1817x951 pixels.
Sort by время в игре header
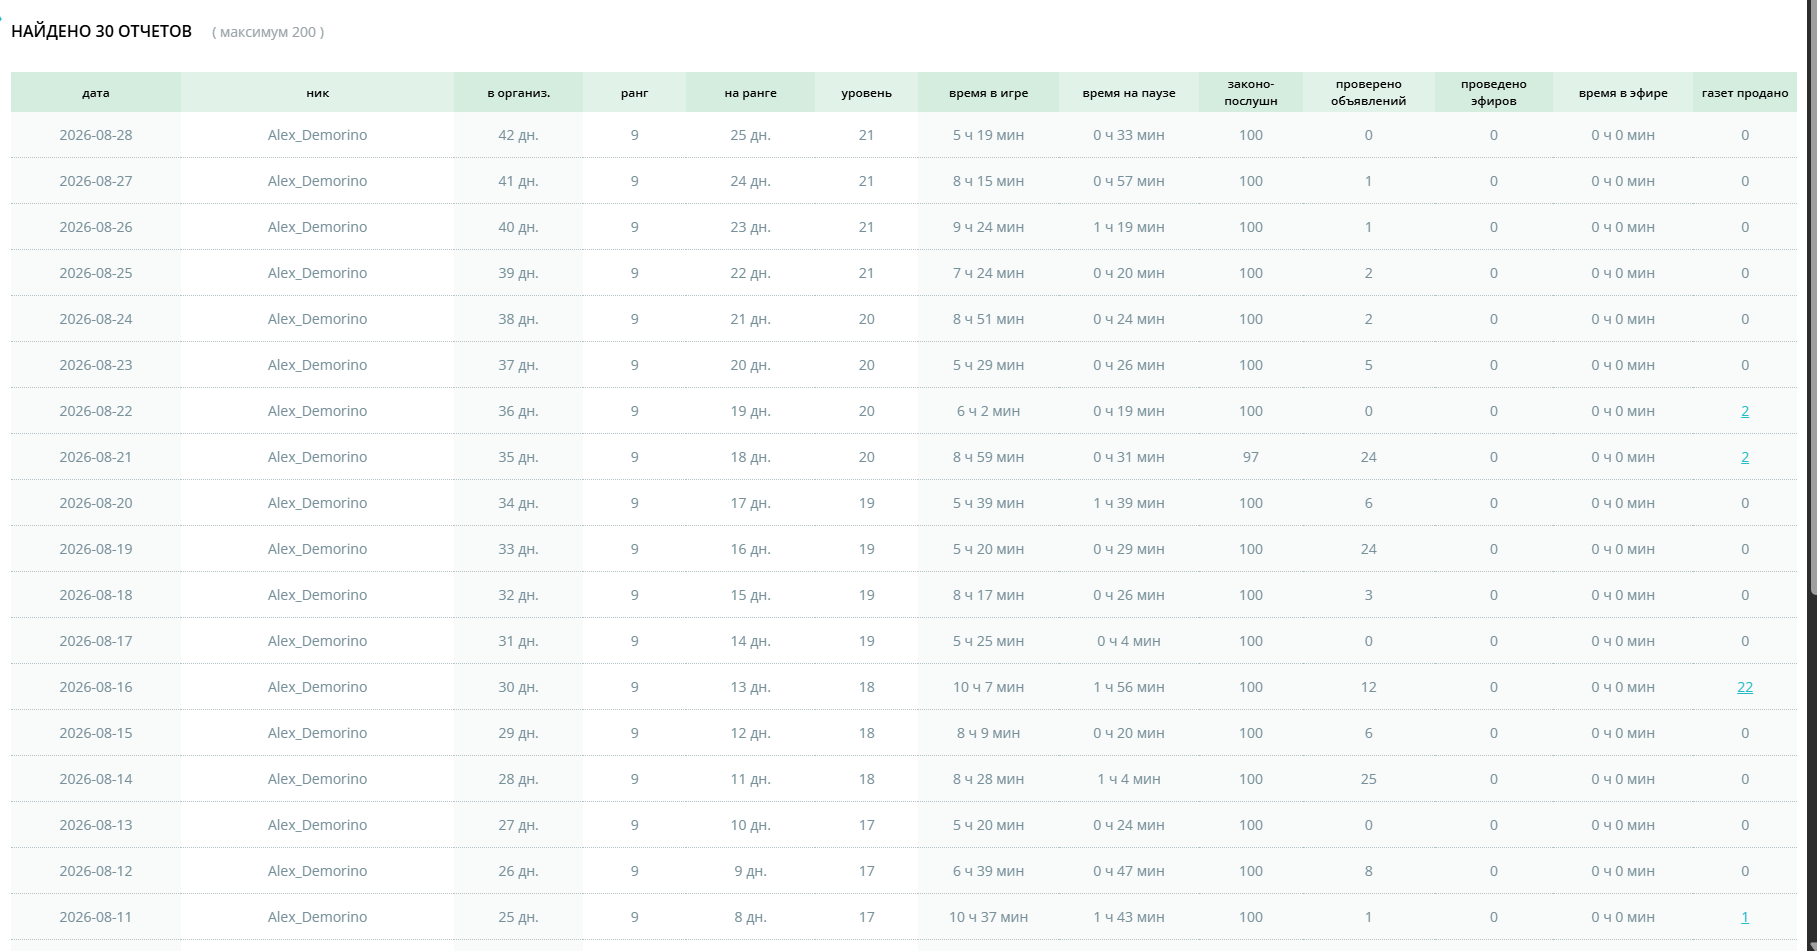[x=988, y=93]
